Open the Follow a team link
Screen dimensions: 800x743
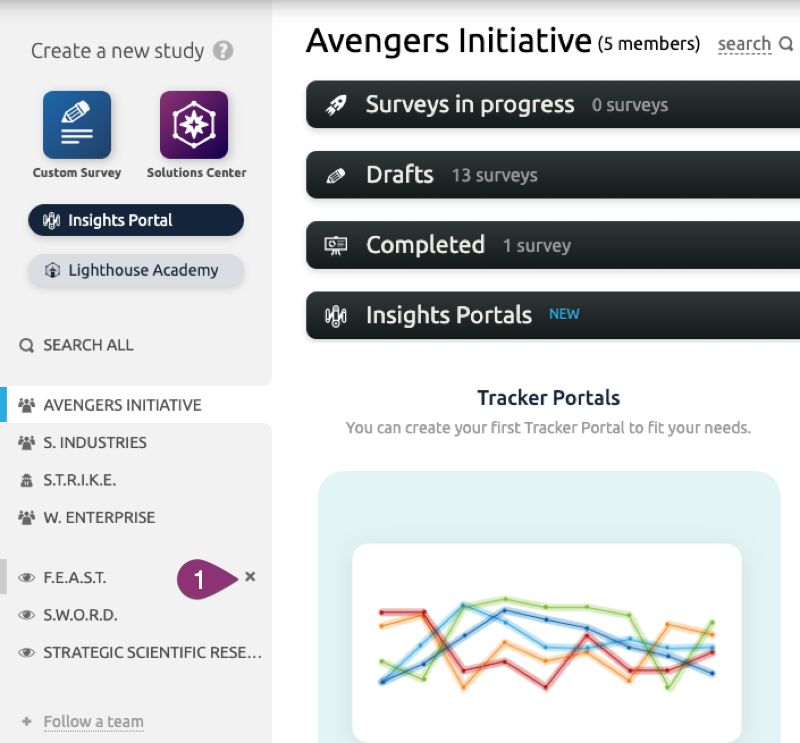(x=93, y=722)
